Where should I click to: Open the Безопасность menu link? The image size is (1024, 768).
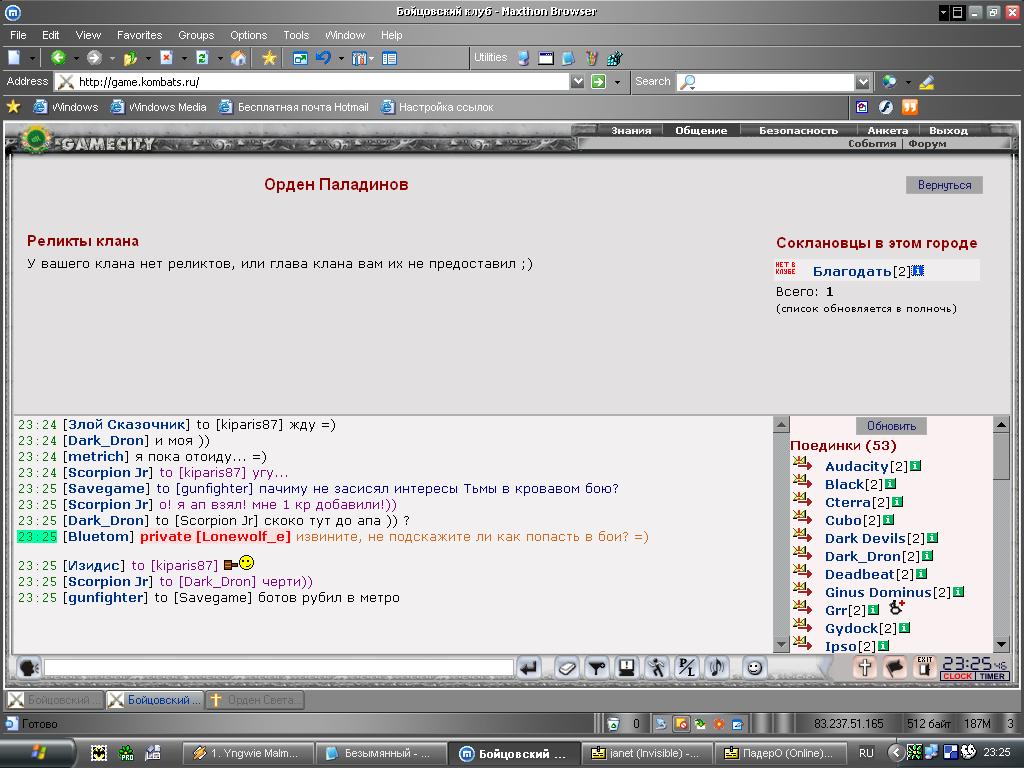point(798,131)
